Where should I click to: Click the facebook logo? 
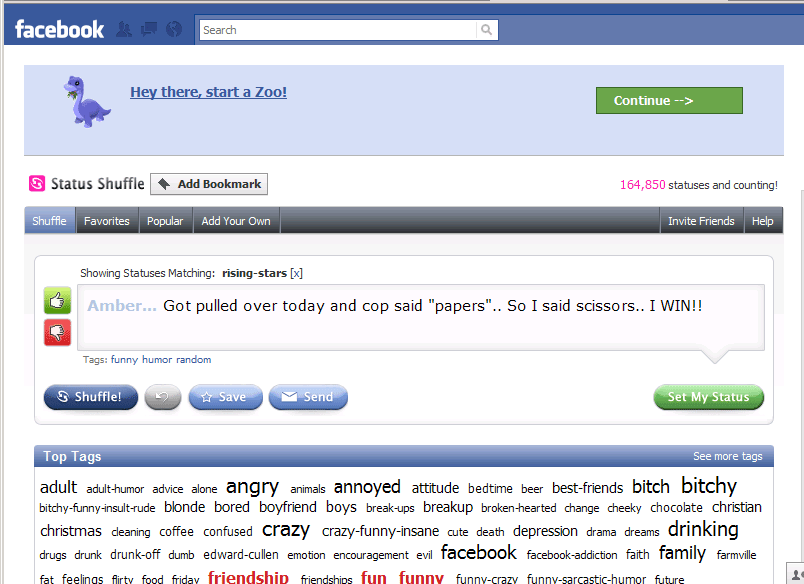coord(59,29)
